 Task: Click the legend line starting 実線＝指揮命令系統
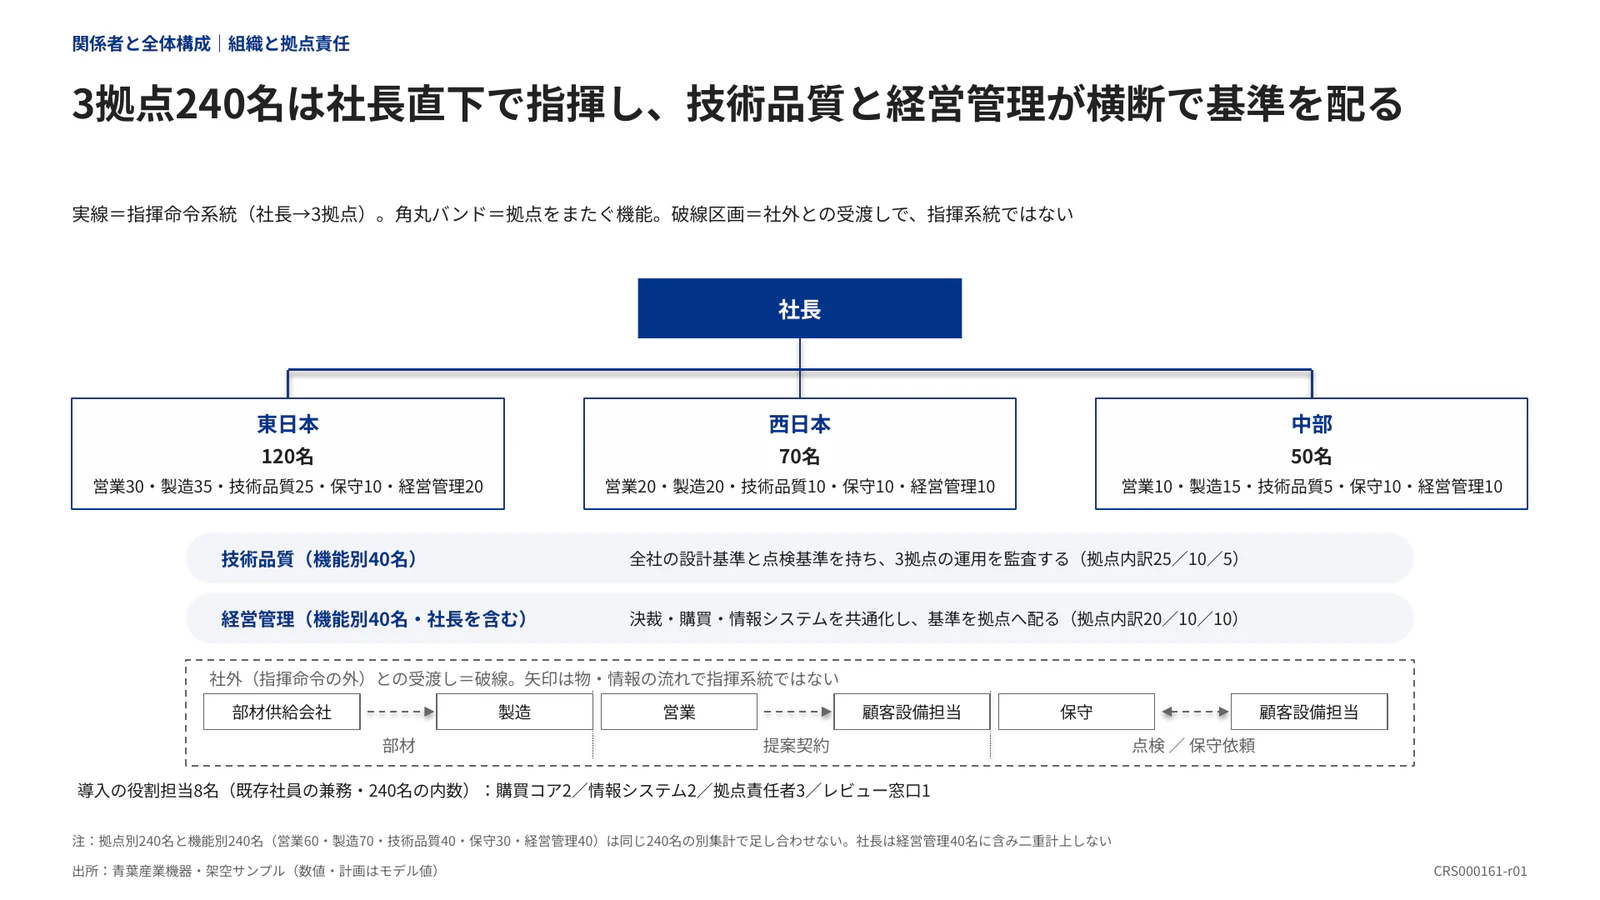coord(572,214)
